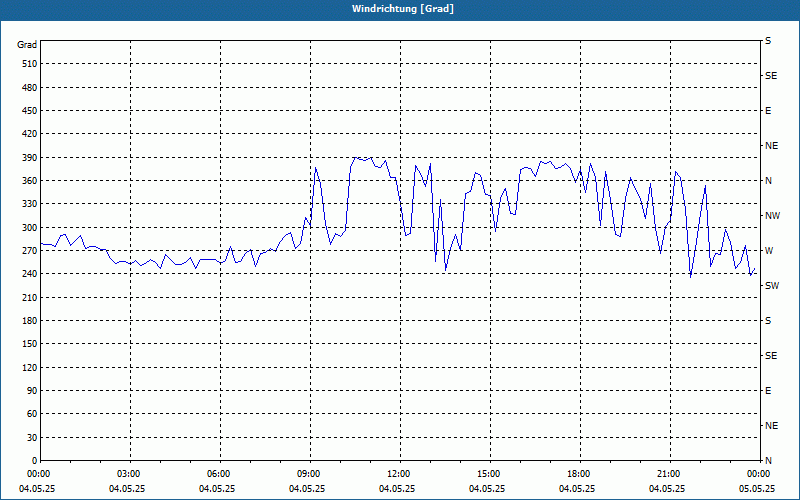Click the "NW" compass label on the right axis
The width and height of the screenshot is (800, 500).
772,216
